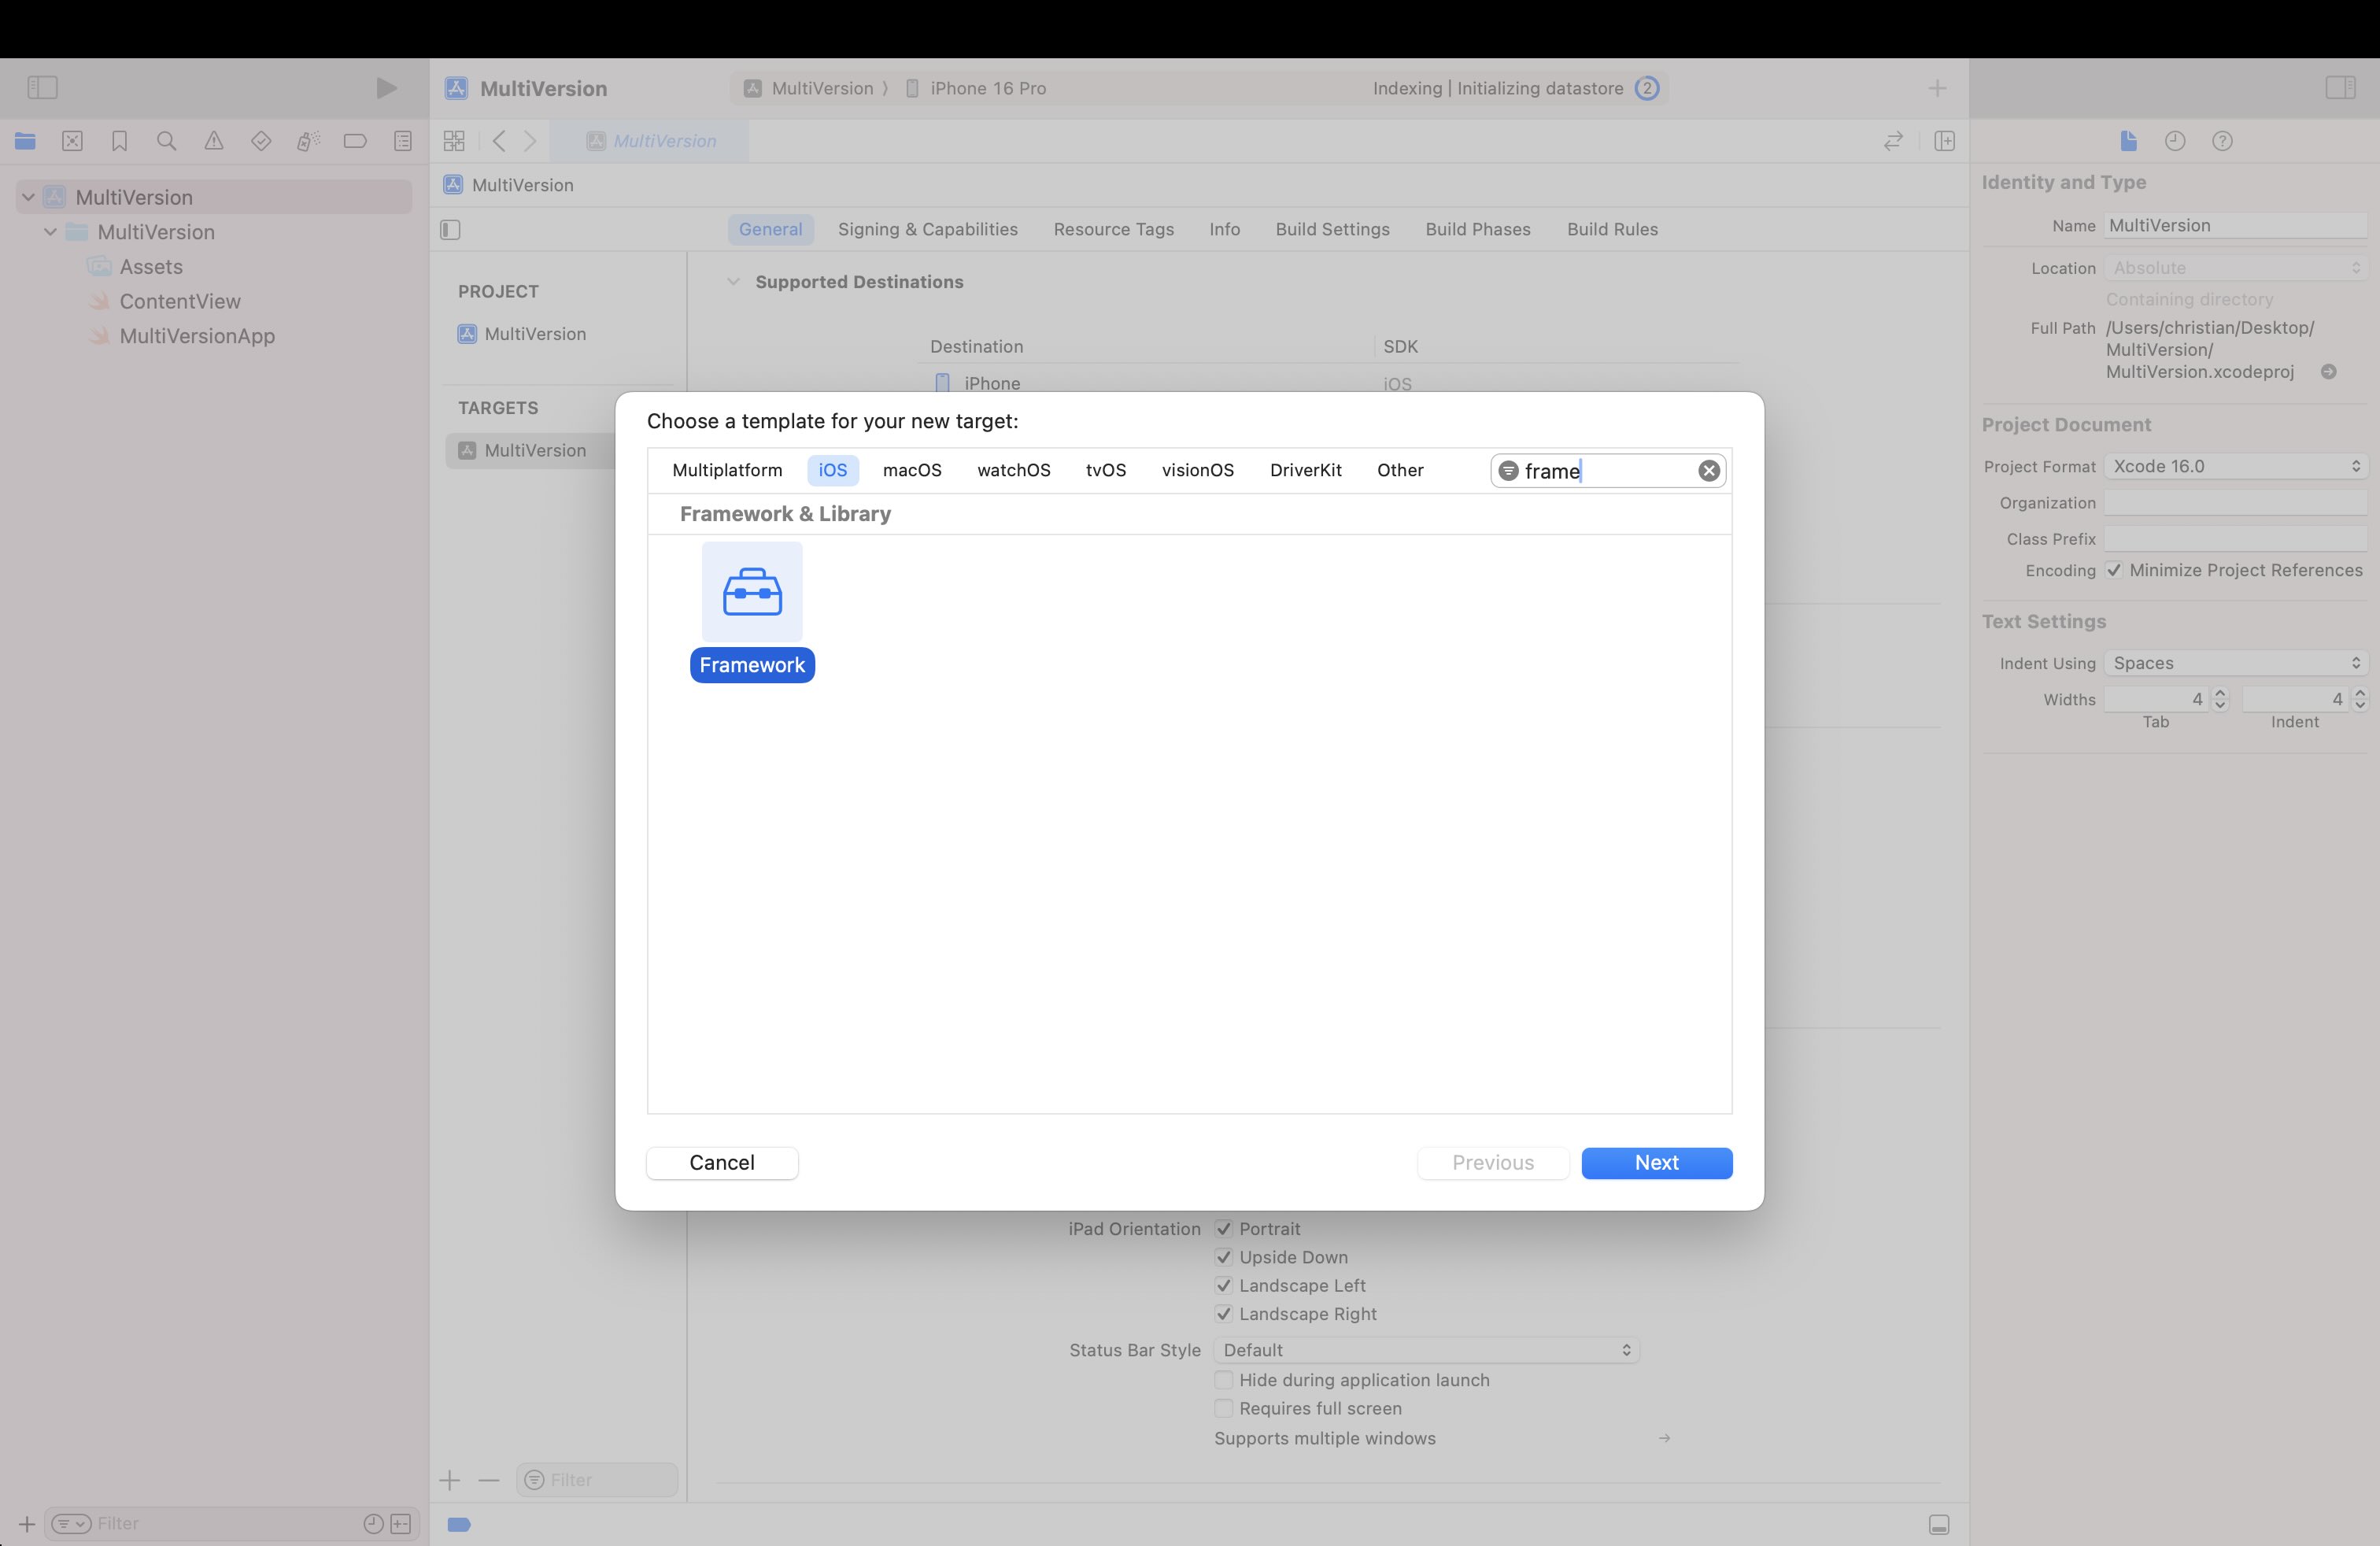Show the Project navigator folder icon

(x=25, y=141)
